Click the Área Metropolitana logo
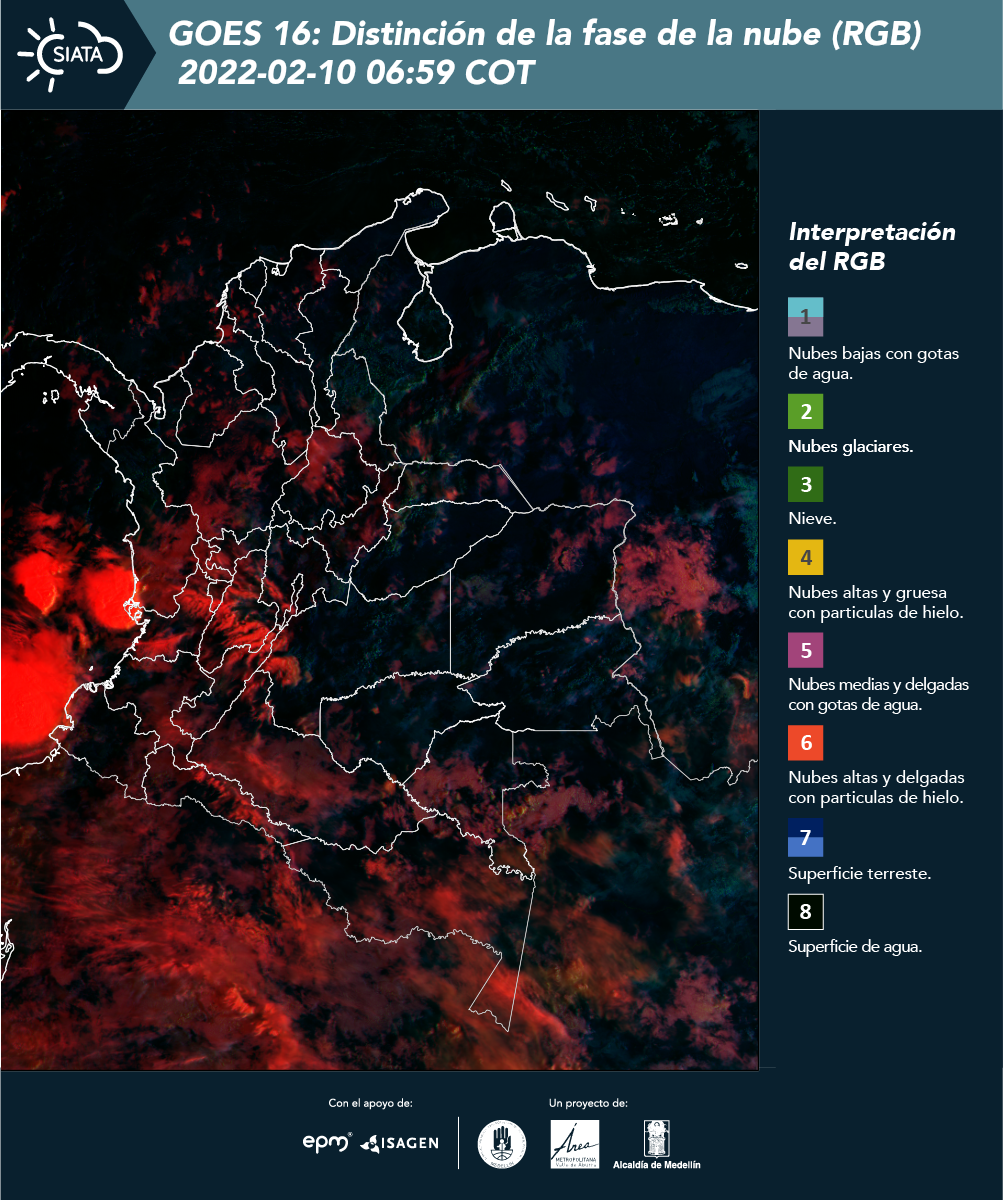This screenshot has height=1200, width=1003. 575,1143
